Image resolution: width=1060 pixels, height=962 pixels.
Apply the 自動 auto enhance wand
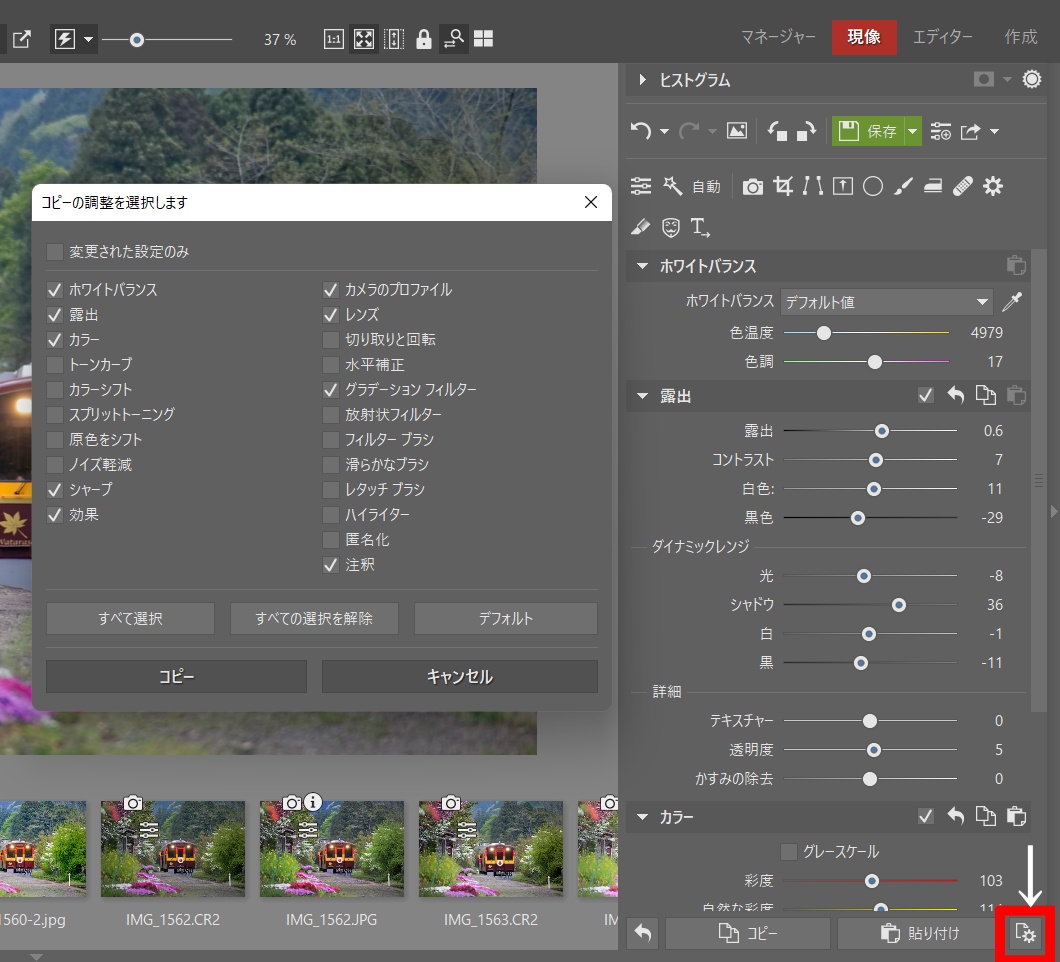[x=692, y=186]
